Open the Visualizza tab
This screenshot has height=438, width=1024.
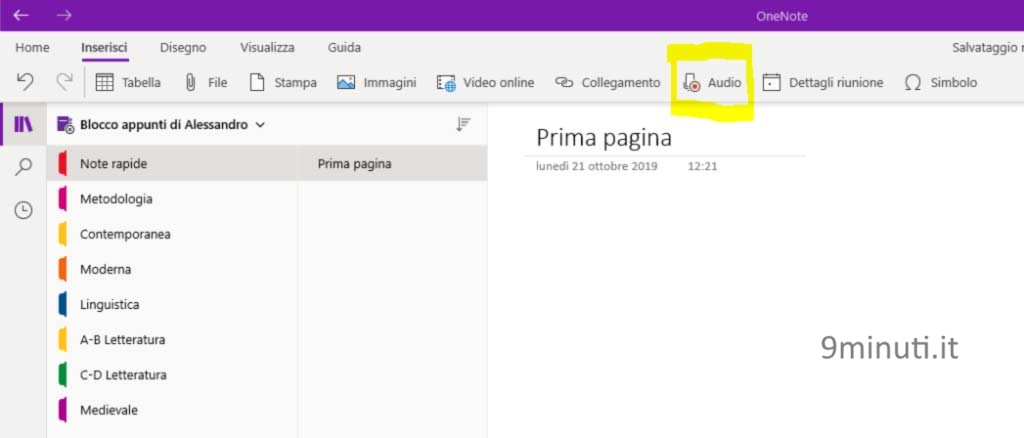267,48
